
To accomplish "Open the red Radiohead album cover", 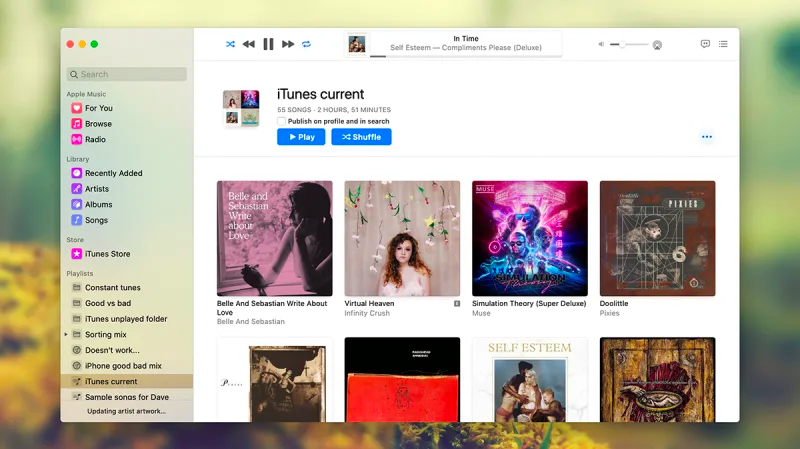I will point(402,380).
